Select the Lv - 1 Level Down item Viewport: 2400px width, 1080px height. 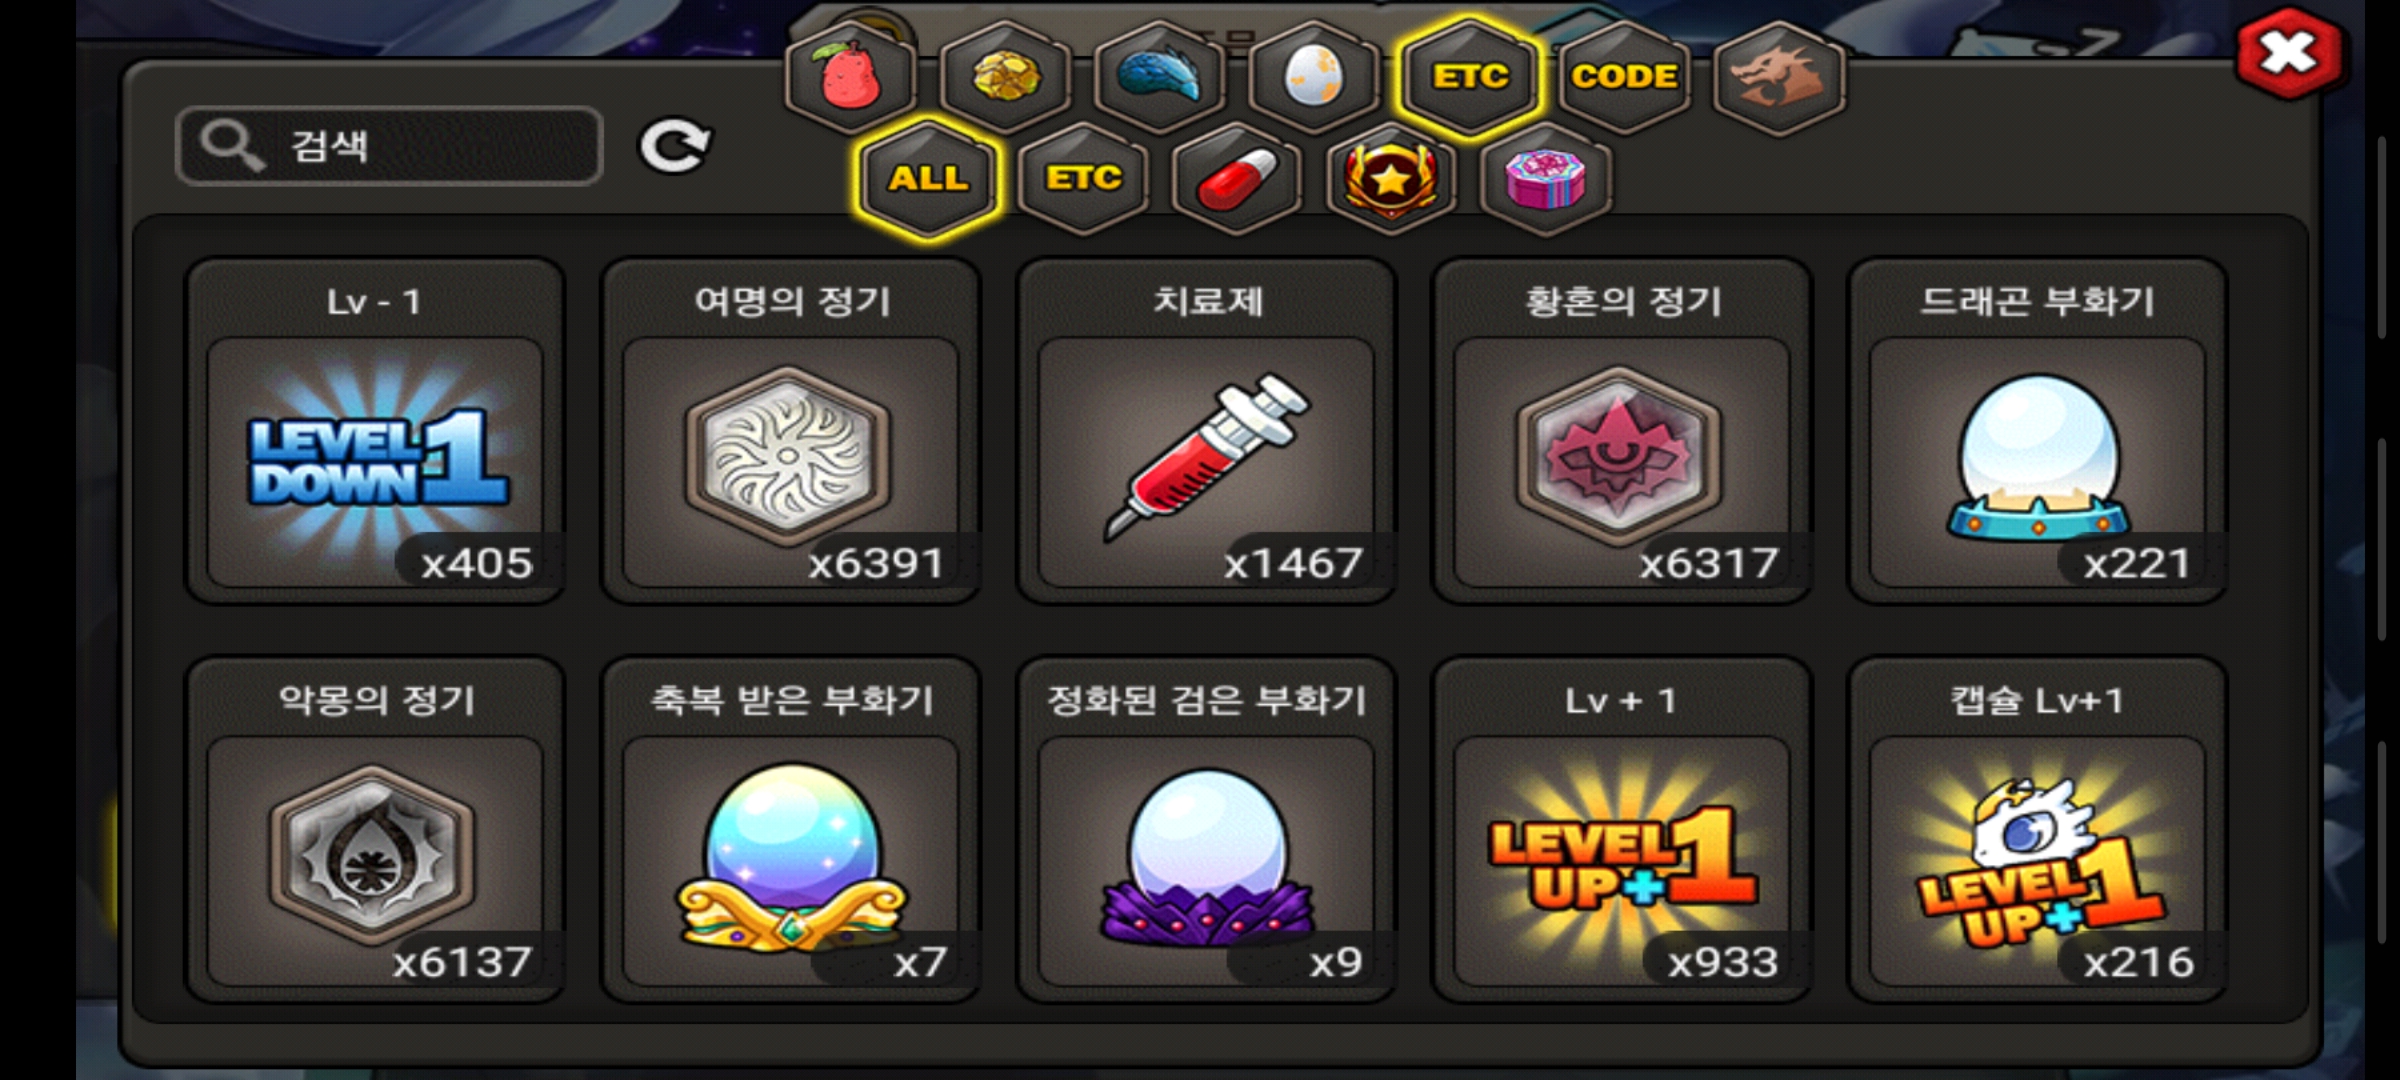pos(376,431)
